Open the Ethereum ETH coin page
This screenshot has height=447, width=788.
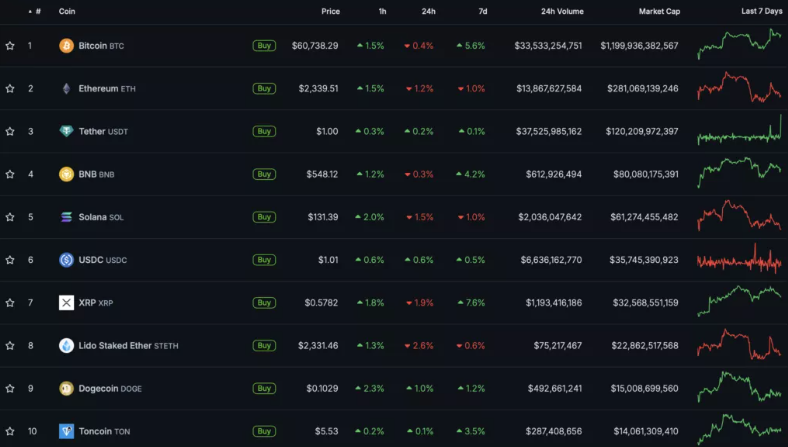(x=107, y=88)
